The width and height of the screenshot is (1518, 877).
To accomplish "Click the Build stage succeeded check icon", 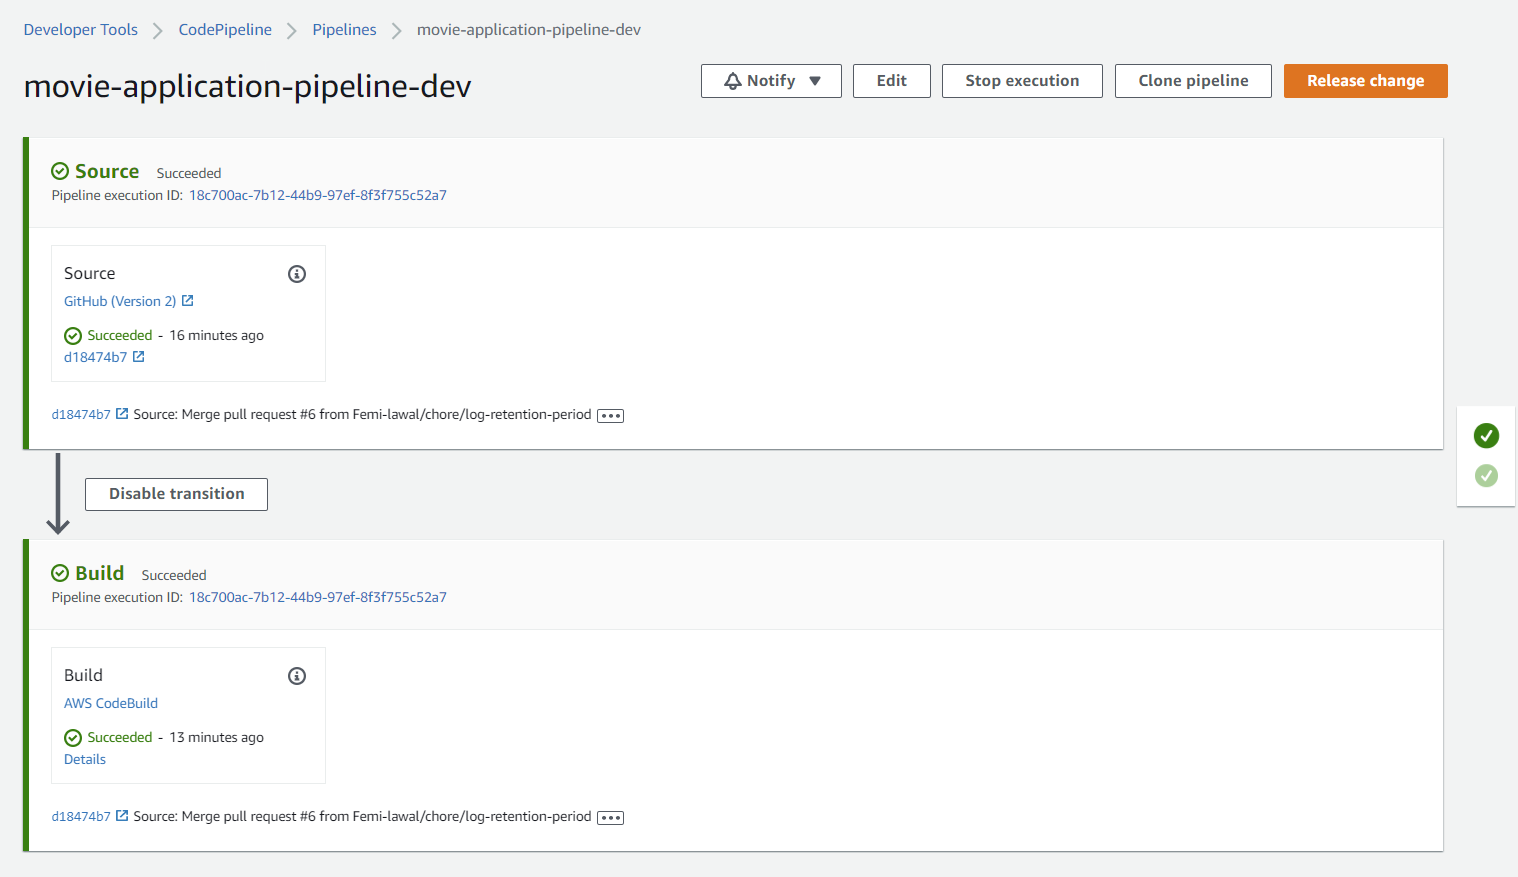I will click(x=60, y=573).
